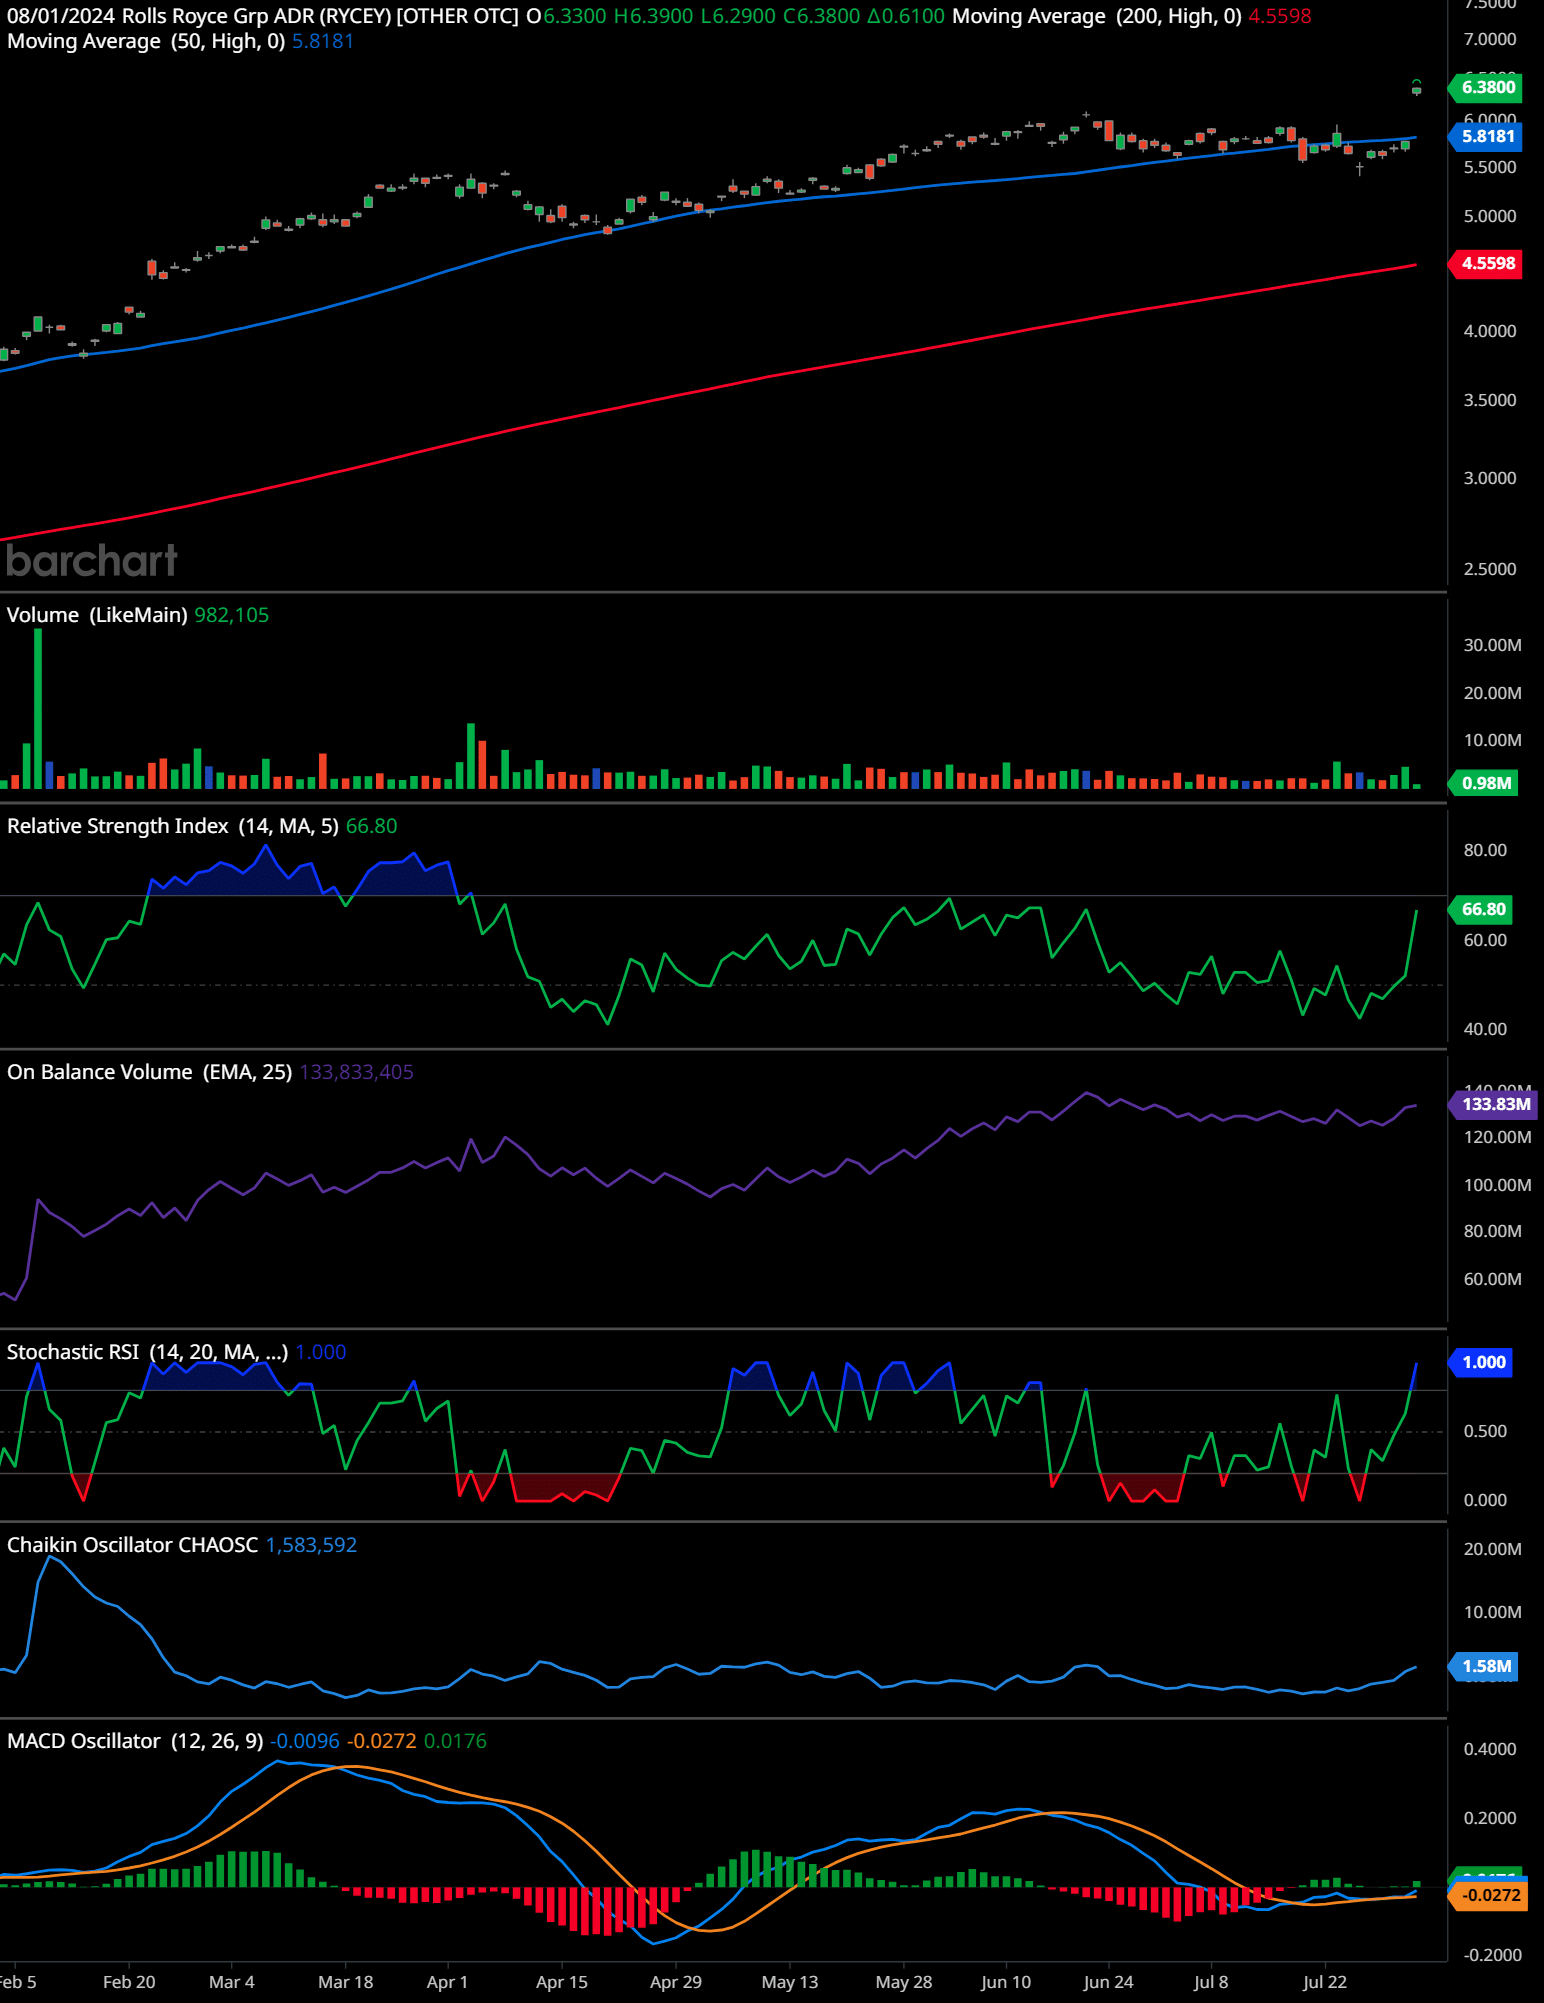This screenshot has width=1544, height=2003.
Task: Click the green 66.80 RSI axis tag
Action: [x=1482, y=909]
